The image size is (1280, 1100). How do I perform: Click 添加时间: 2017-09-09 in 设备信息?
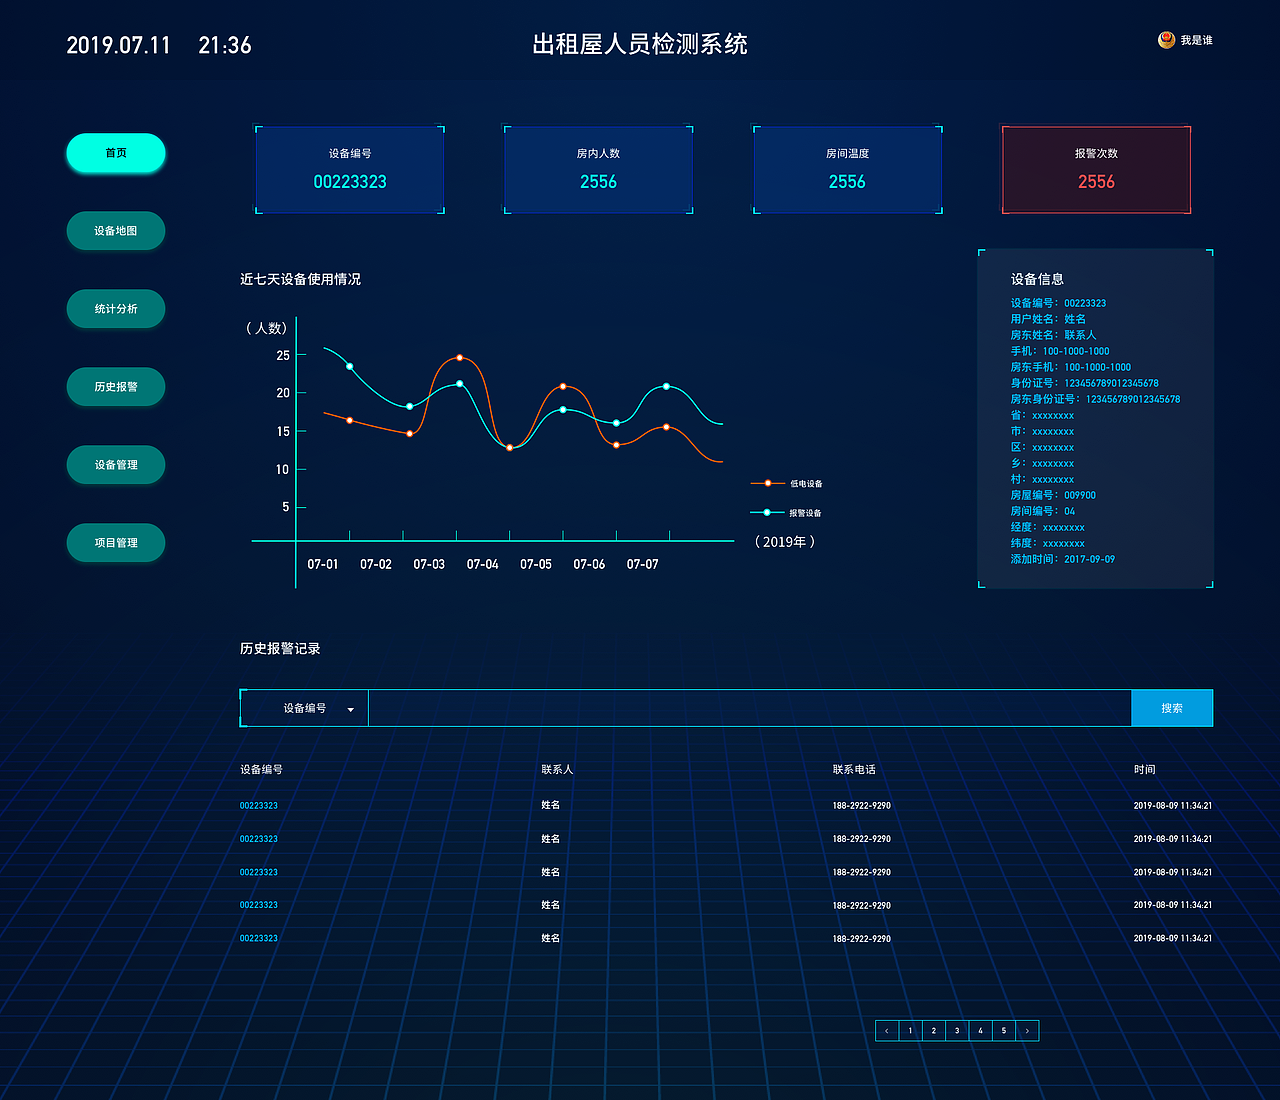click(1063, 559)
